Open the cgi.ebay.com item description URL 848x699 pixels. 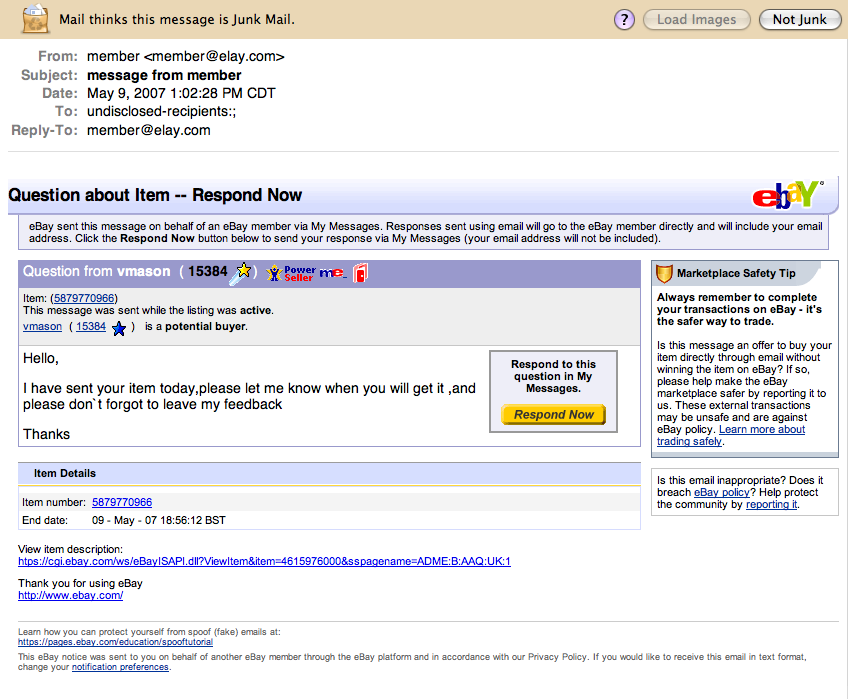pos(264,561)
